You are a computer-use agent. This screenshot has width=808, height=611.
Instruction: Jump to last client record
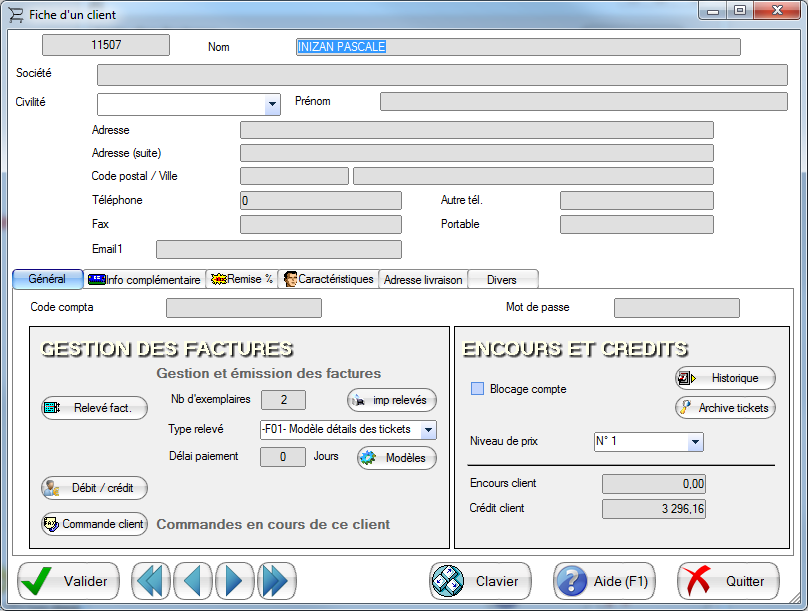(x=274, y=581)
